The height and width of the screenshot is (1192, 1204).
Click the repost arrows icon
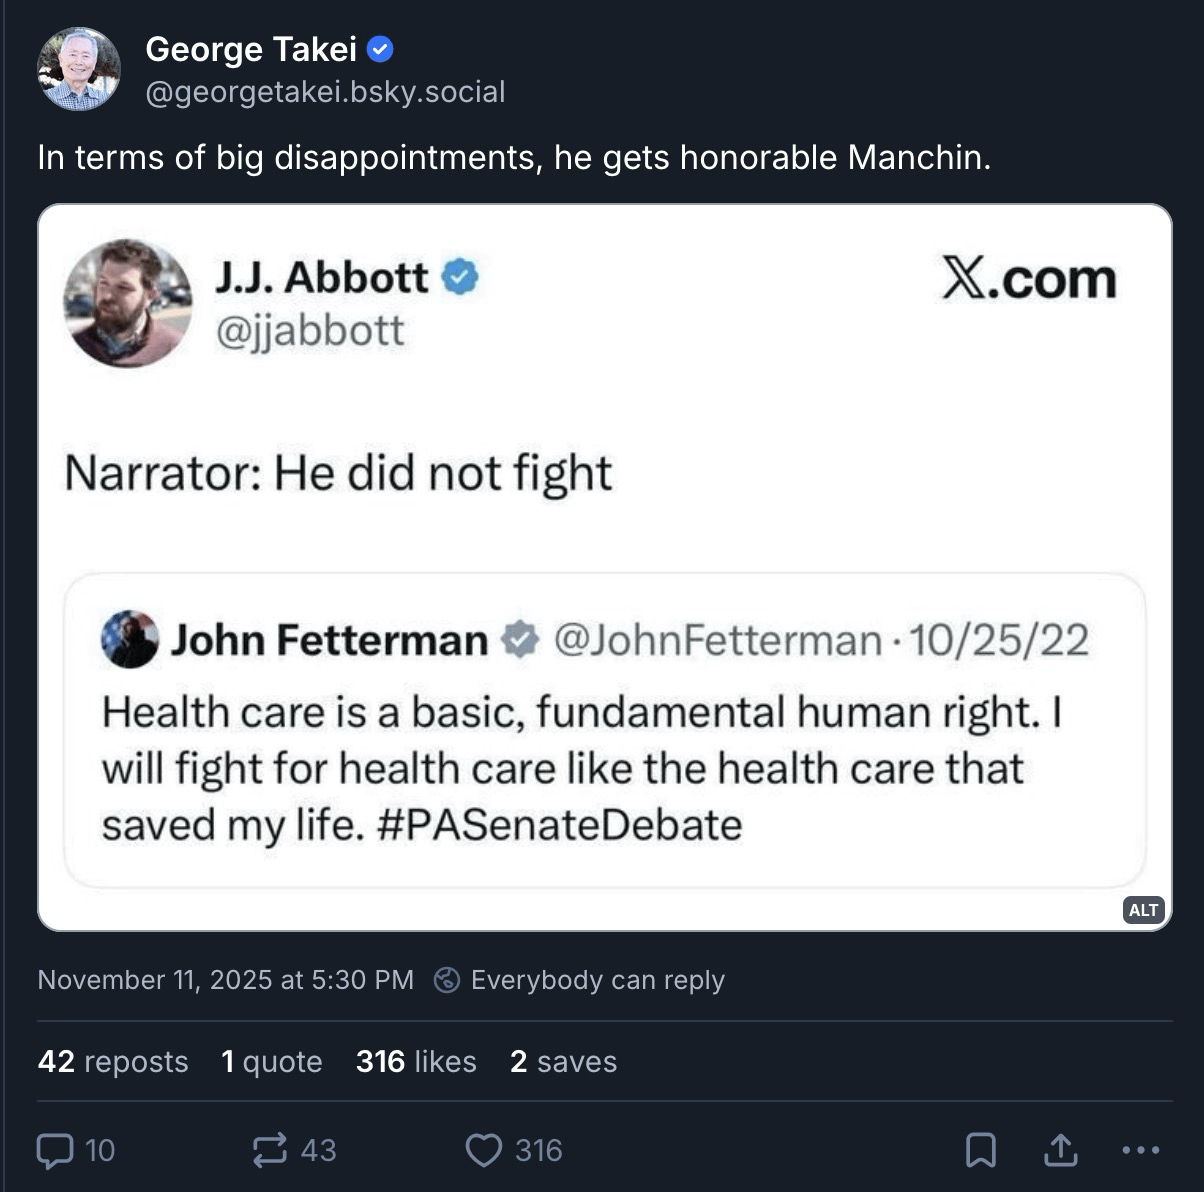click(x=270, y=1150)
